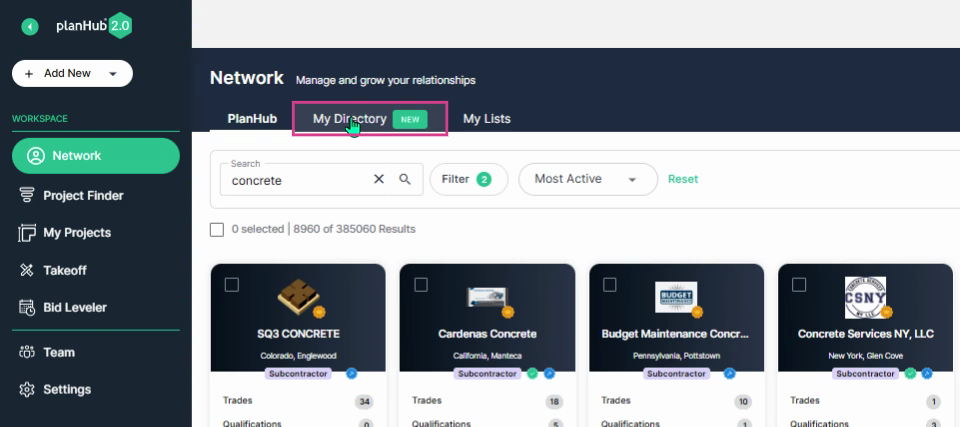The image size is (960, 427).
Task: Open Concrete Services NY, LLC name
Action: (x=866, y=334)
